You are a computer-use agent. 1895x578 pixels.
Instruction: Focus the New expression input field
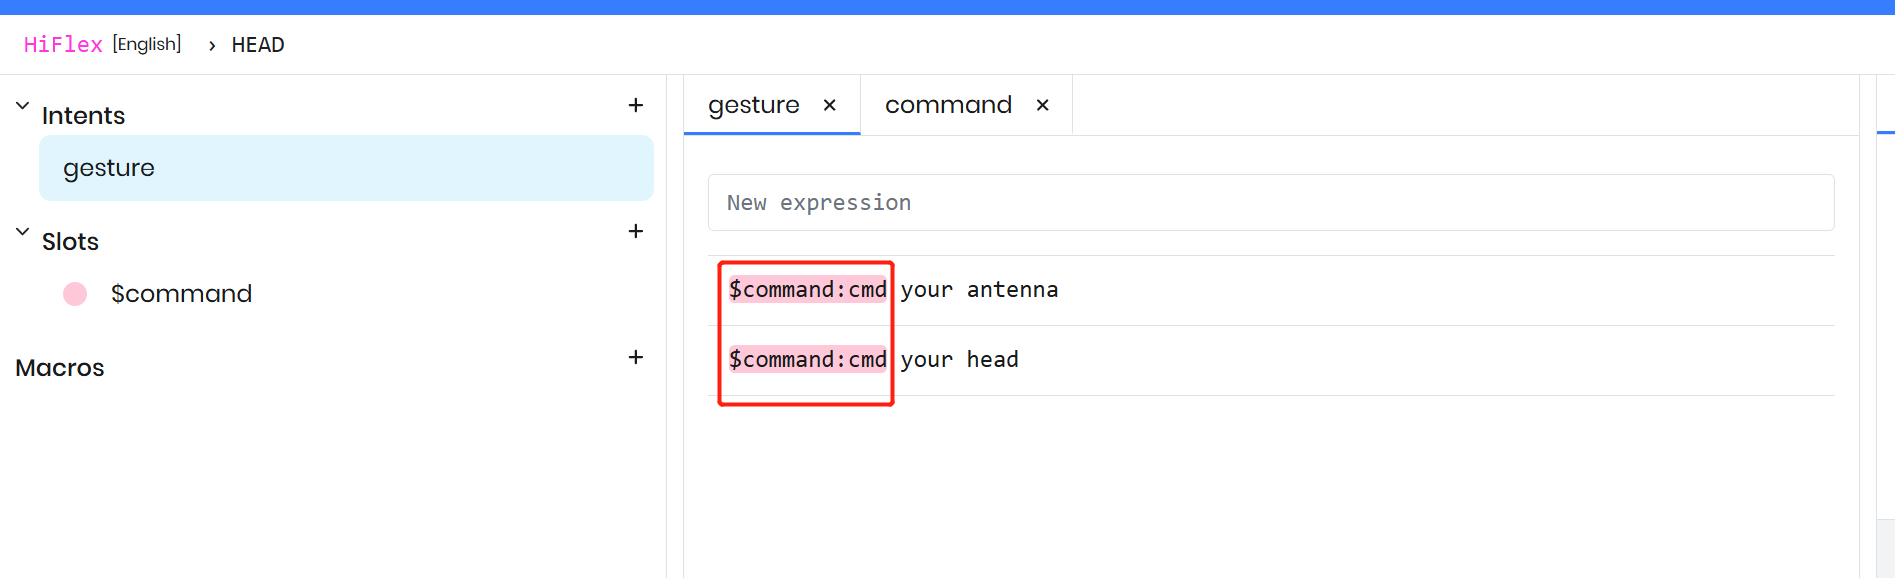(1270, 203)
